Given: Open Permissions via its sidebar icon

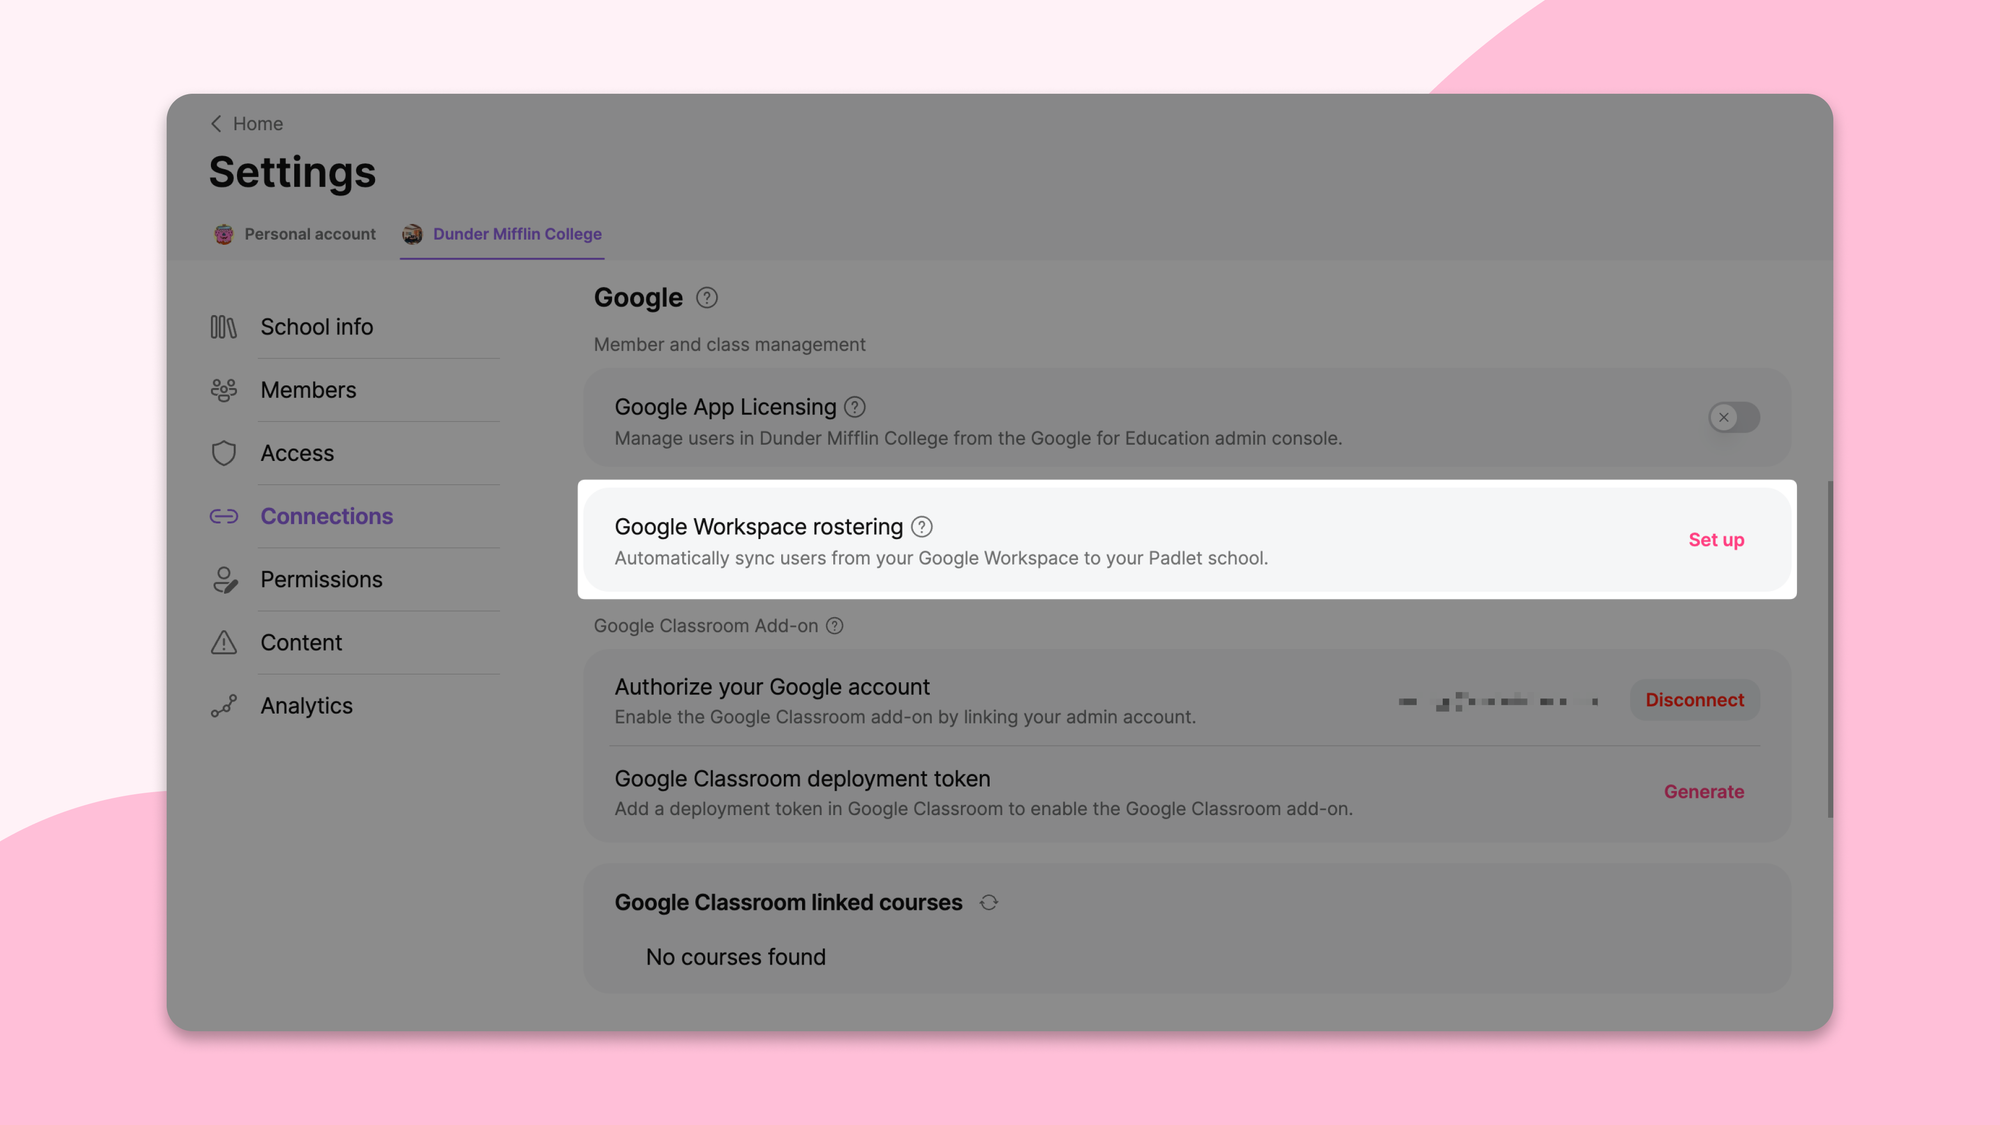Looking at the screenshot, I should coord(224,579).
